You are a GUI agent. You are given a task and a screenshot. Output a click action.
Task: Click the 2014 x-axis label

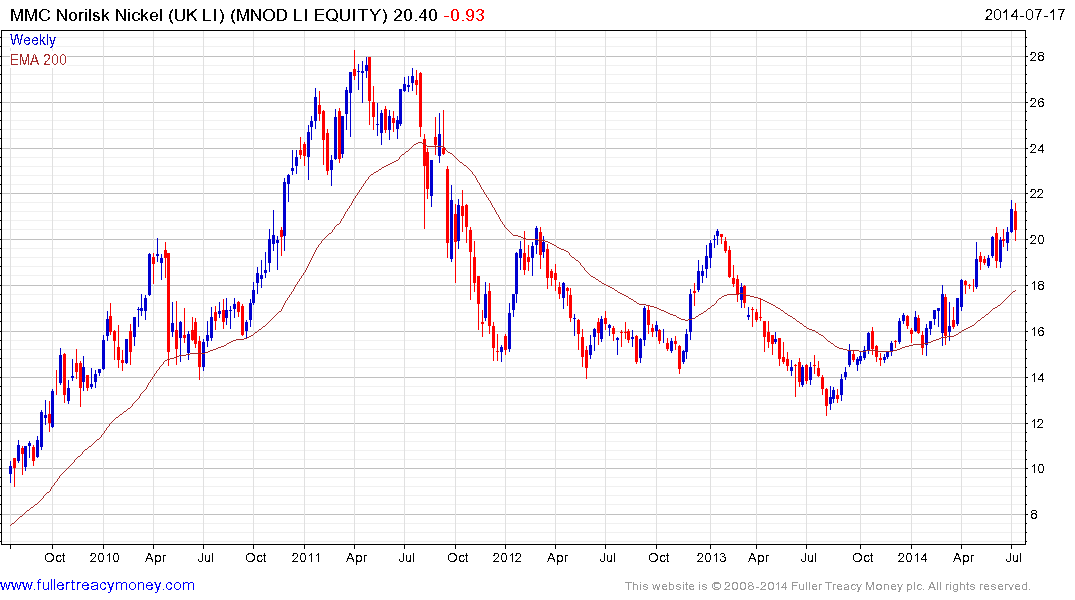(x=912, y=557)
